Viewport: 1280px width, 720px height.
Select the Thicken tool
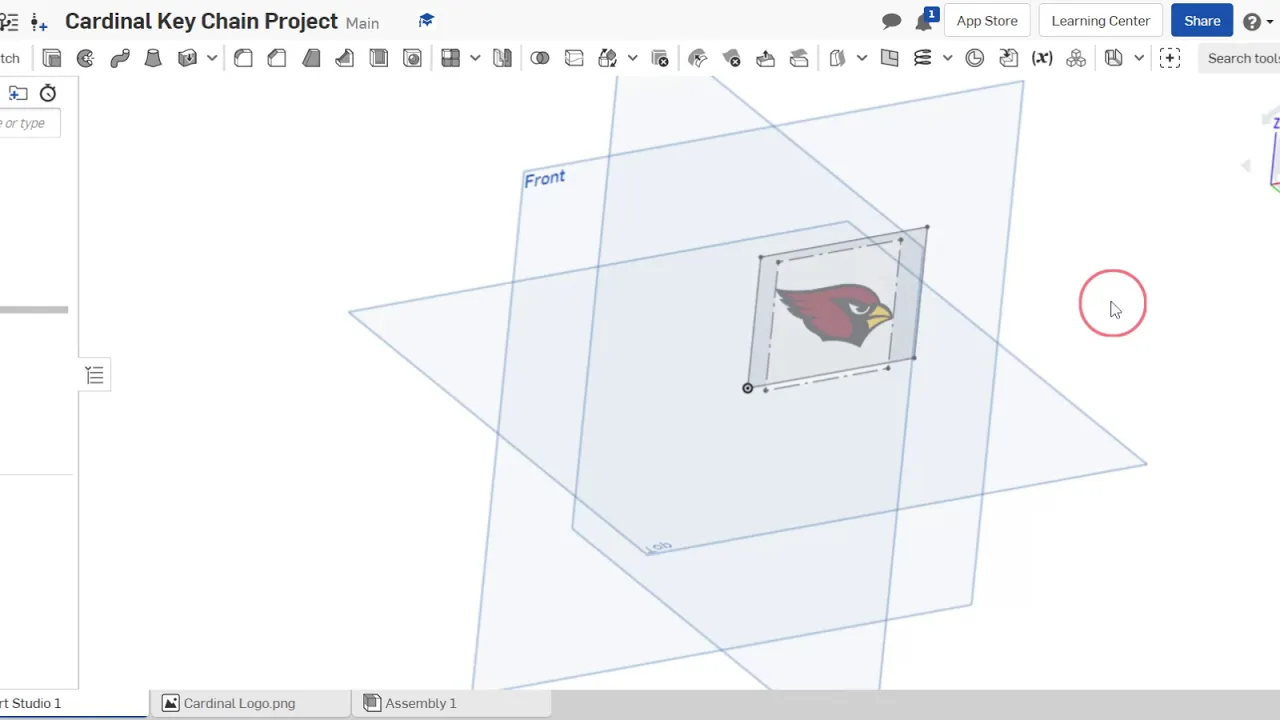pos(187,58)
